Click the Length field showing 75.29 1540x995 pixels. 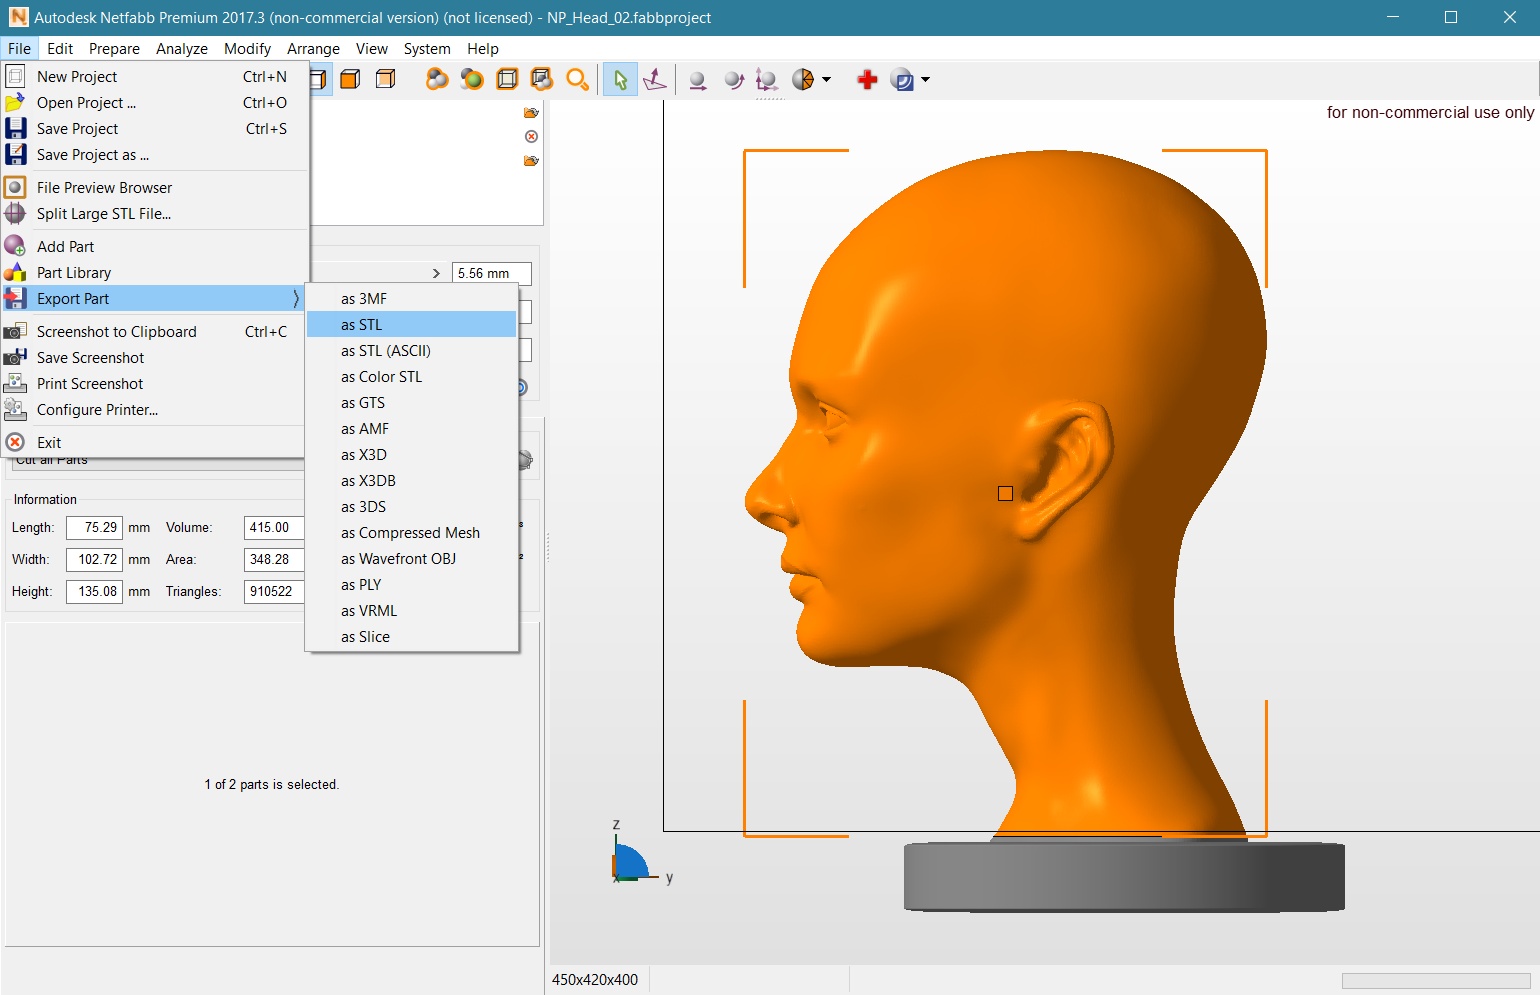click(94, 528)
